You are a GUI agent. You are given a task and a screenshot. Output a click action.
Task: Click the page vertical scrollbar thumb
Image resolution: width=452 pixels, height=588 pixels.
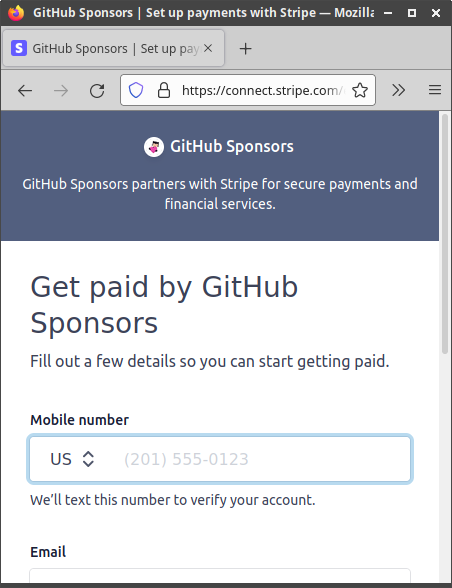coord(445,234)
